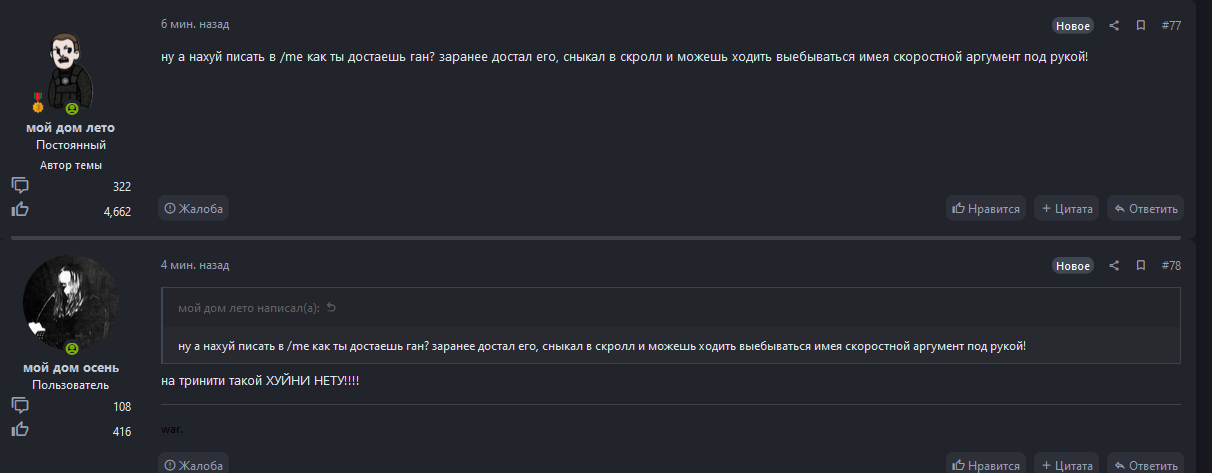Screen dimensions: 1212x473
Task: Add post #77 to multi-quote with Цитата
Action: [1066, 208]
